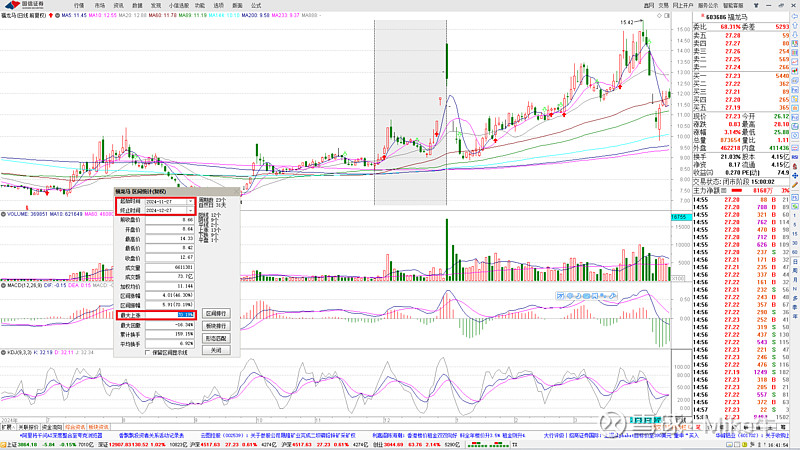The width and height of the screenshot is (800, 450).
Task: Click the 603686 福龙马 stock title
Action: tap(727, 17)
